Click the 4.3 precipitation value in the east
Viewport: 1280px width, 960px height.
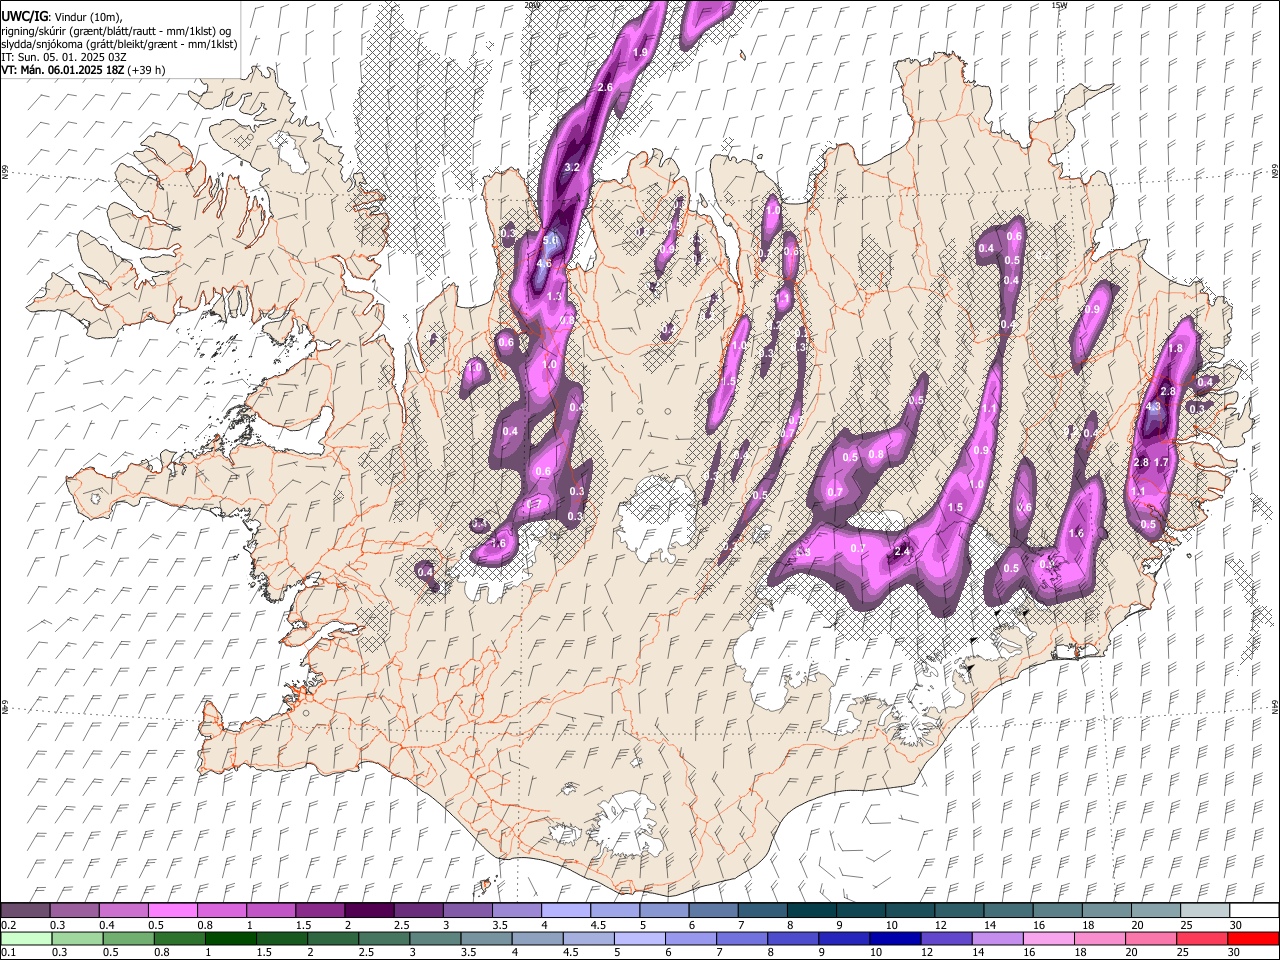click(x=1153, y=407)
